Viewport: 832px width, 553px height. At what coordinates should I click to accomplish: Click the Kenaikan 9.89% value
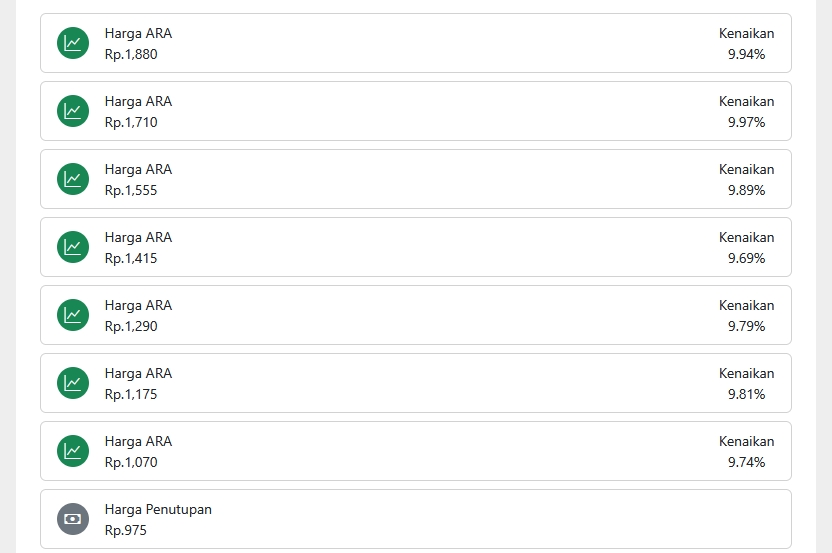tap(747, 190)
